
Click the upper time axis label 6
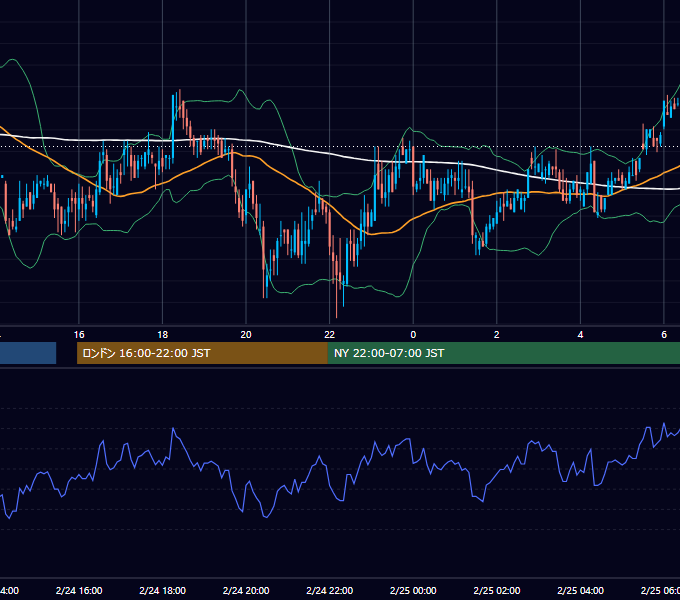pos(664,335)
